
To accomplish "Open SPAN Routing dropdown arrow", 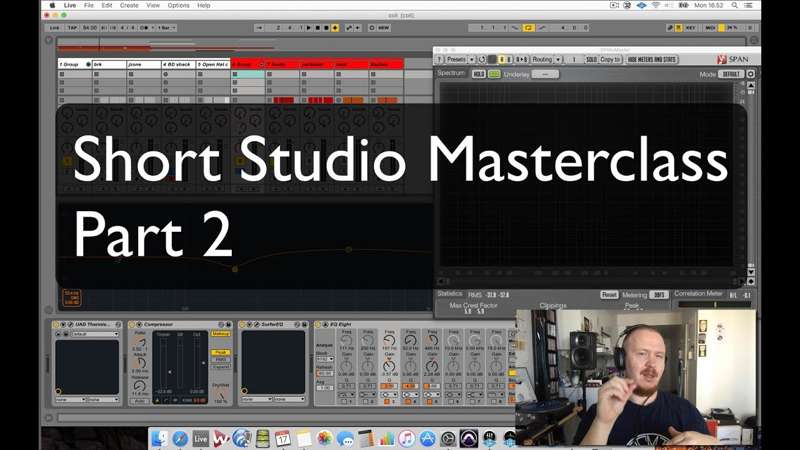I will [558, 60].
